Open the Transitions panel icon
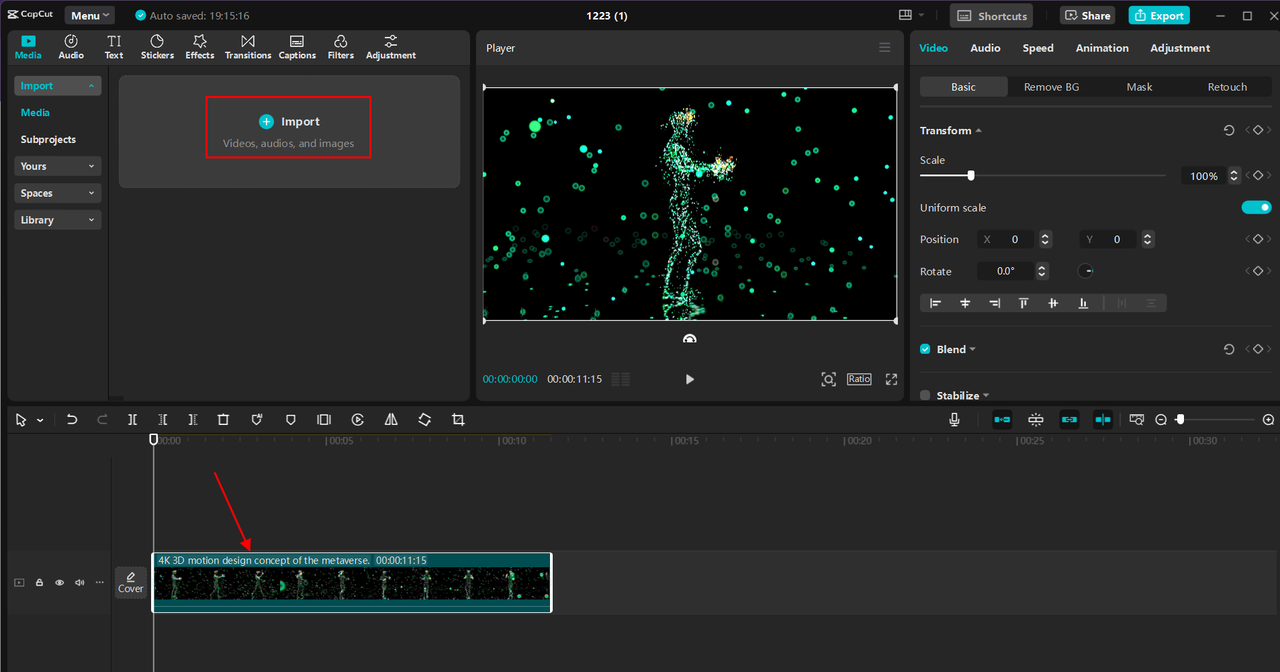The image size is (1280, 672). [247, 46]
